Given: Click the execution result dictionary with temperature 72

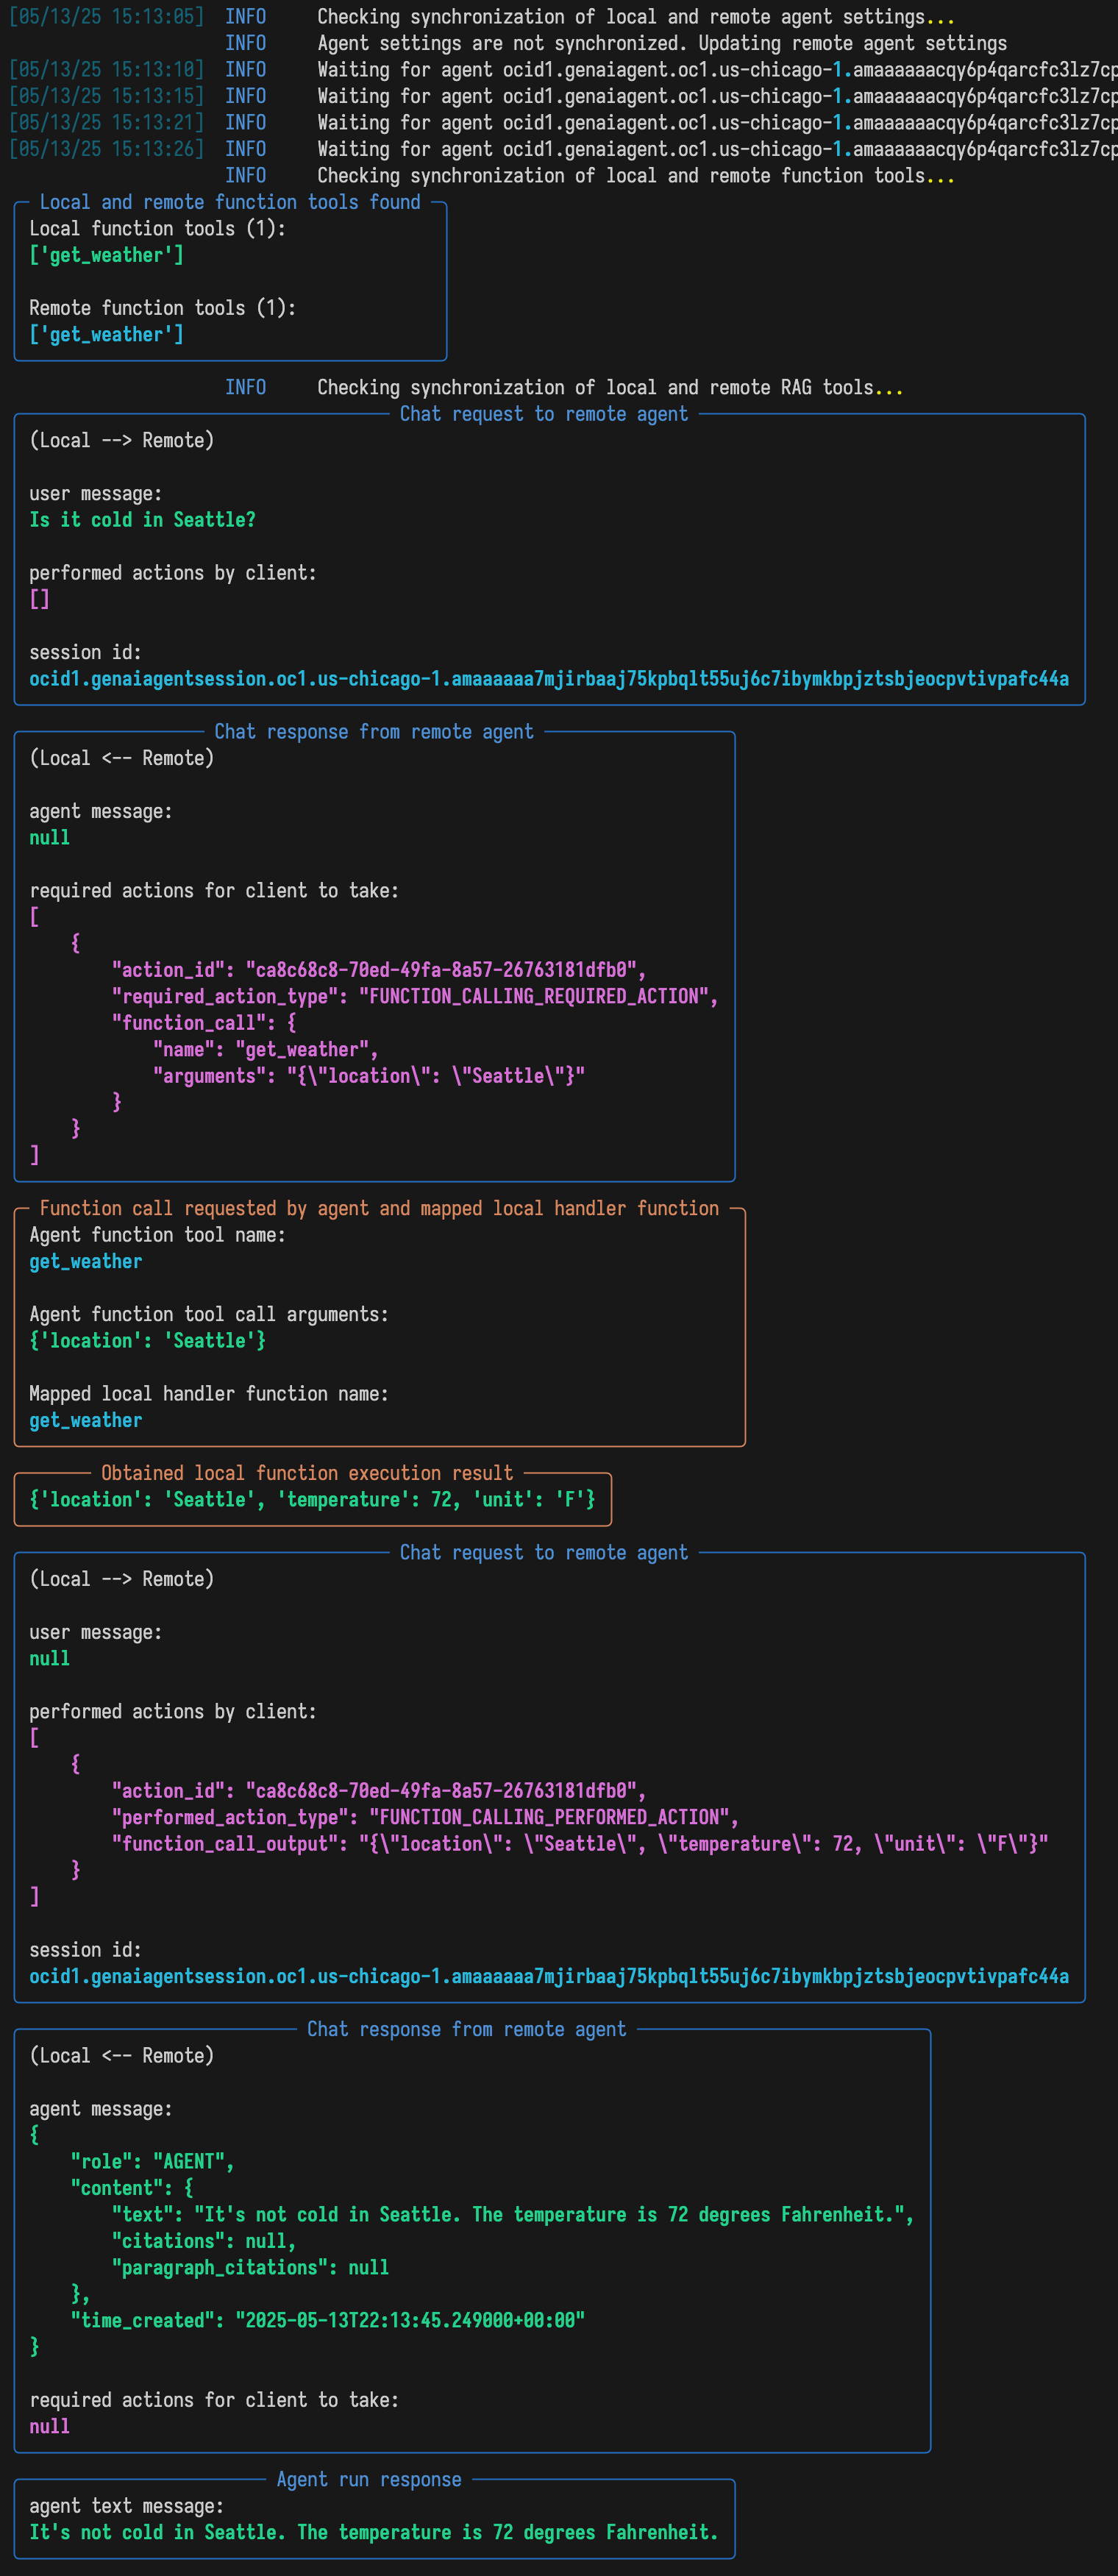Looking at the screenshot, I should [312, 1499].
